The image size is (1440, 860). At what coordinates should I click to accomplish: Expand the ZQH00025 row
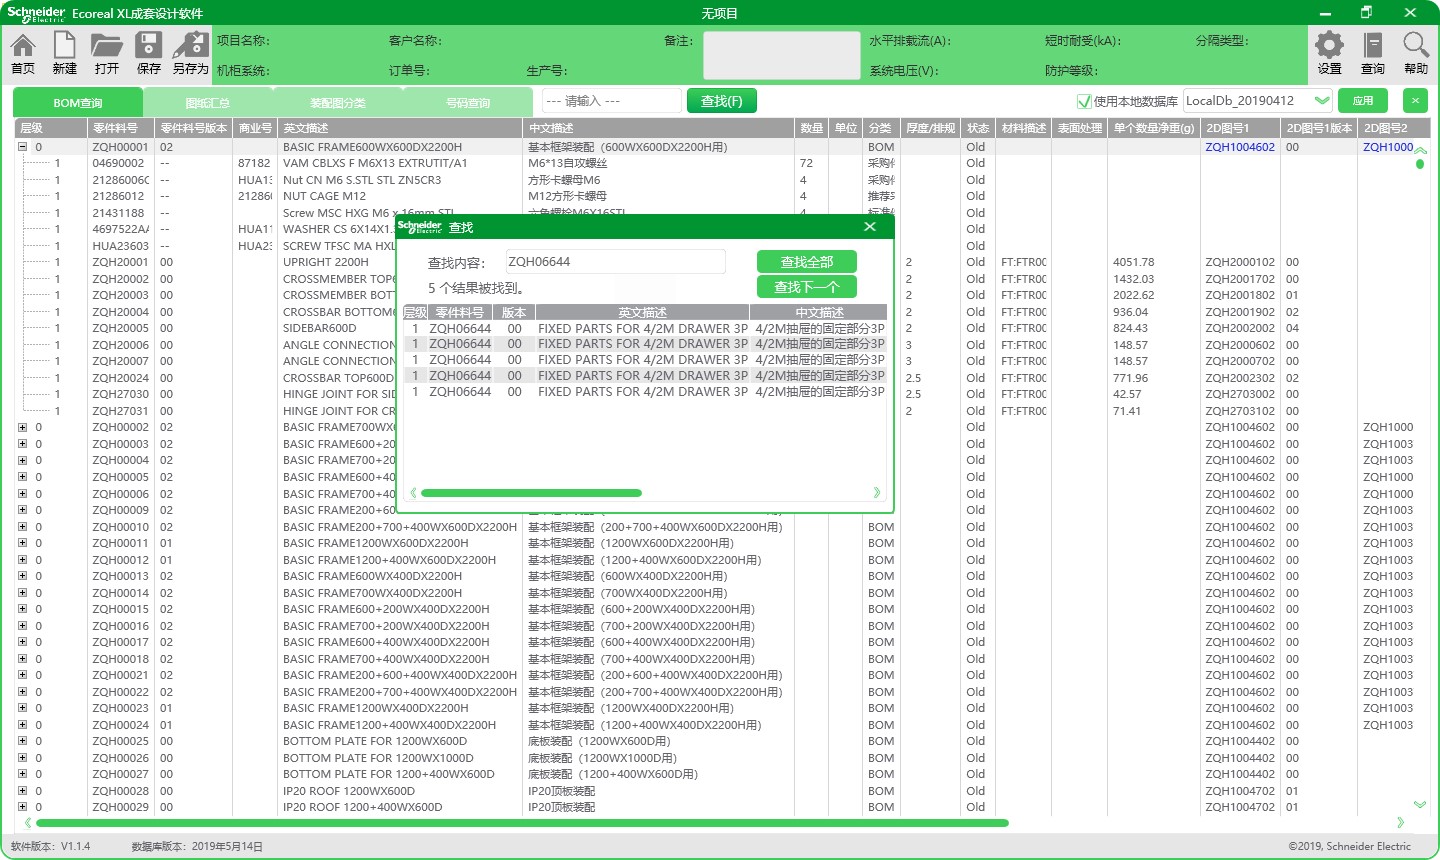[x=22, y=741]
